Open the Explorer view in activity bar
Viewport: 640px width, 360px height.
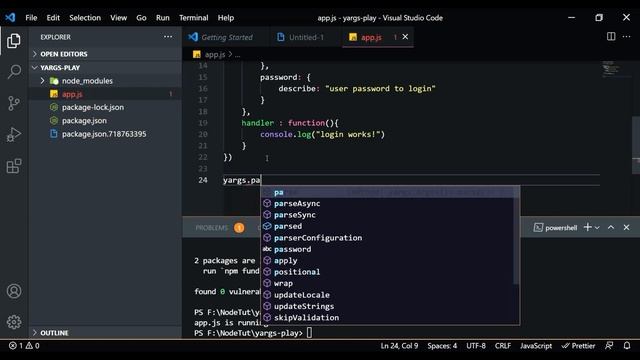[14, 41]
